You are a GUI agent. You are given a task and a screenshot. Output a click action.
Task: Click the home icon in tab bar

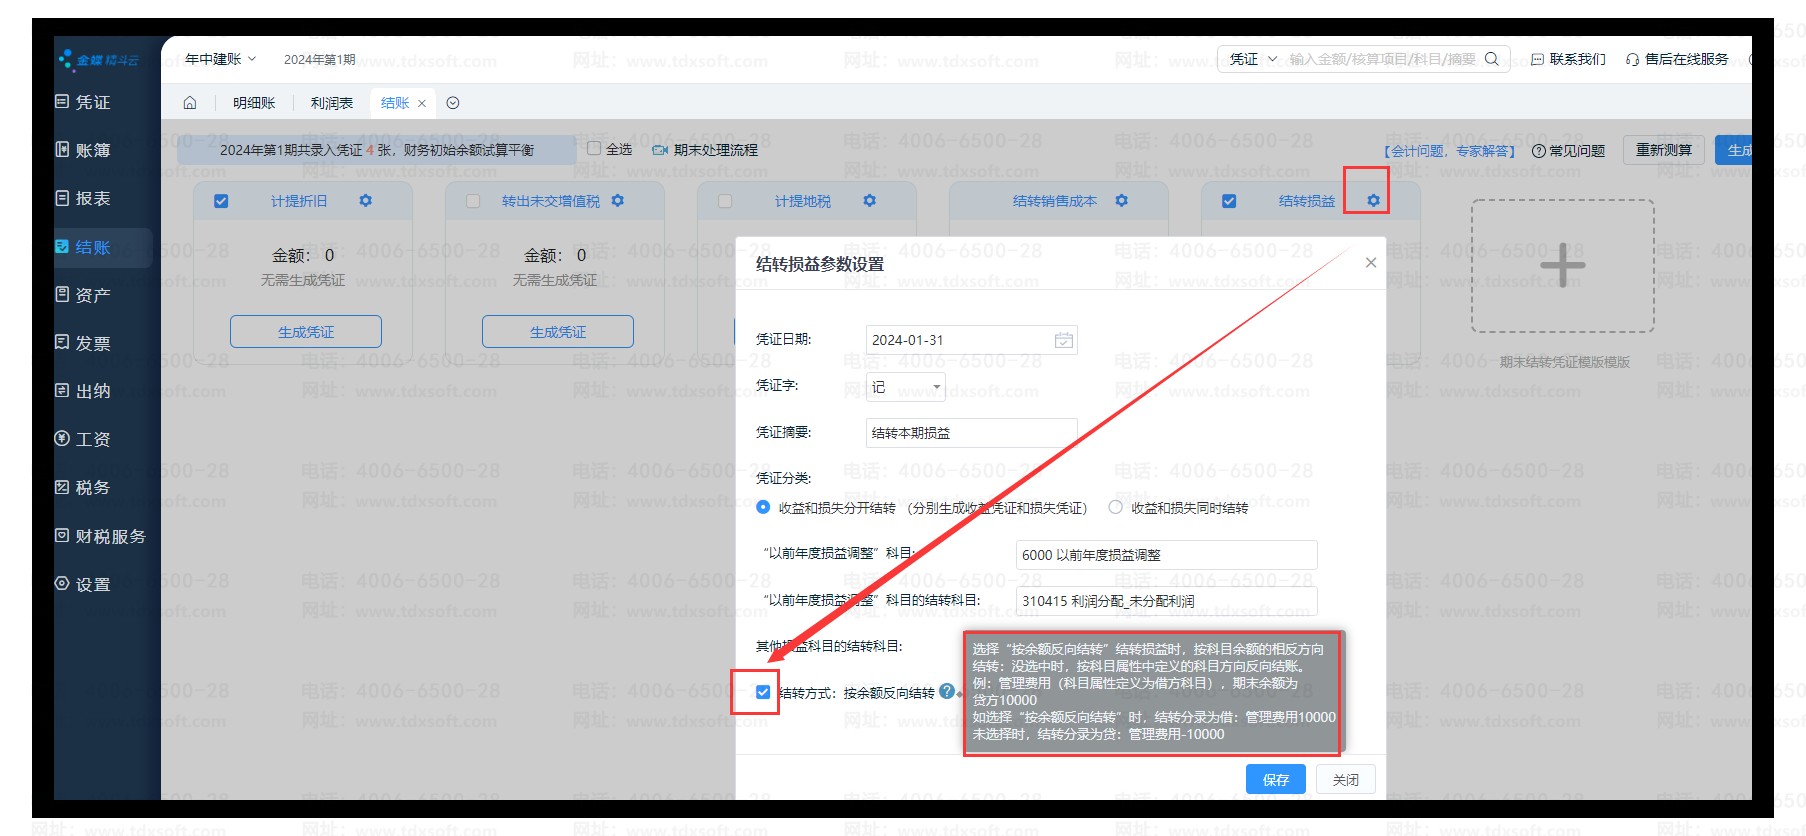[190, 103]
